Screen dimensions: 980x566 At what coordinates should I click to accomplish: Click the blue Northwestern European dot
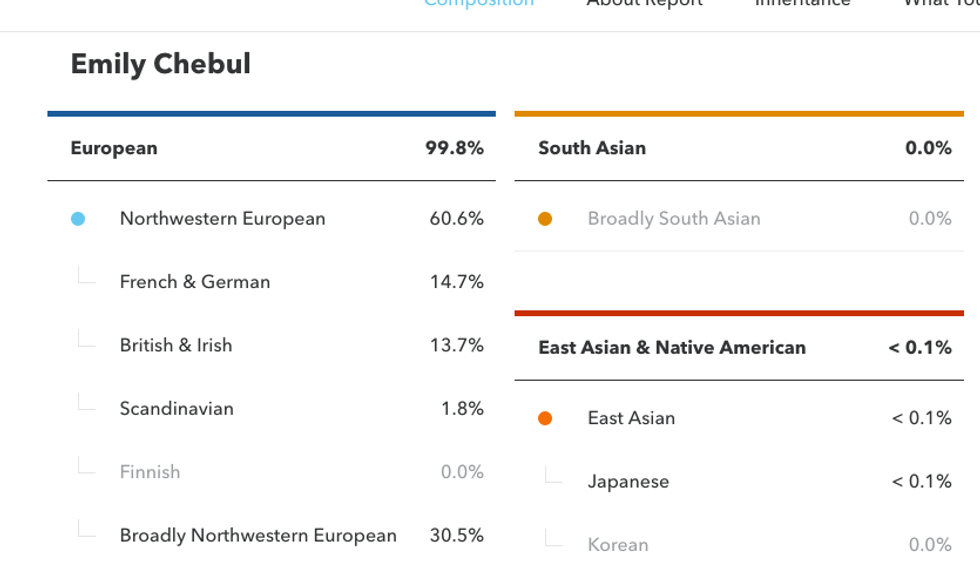coord(78,219)
